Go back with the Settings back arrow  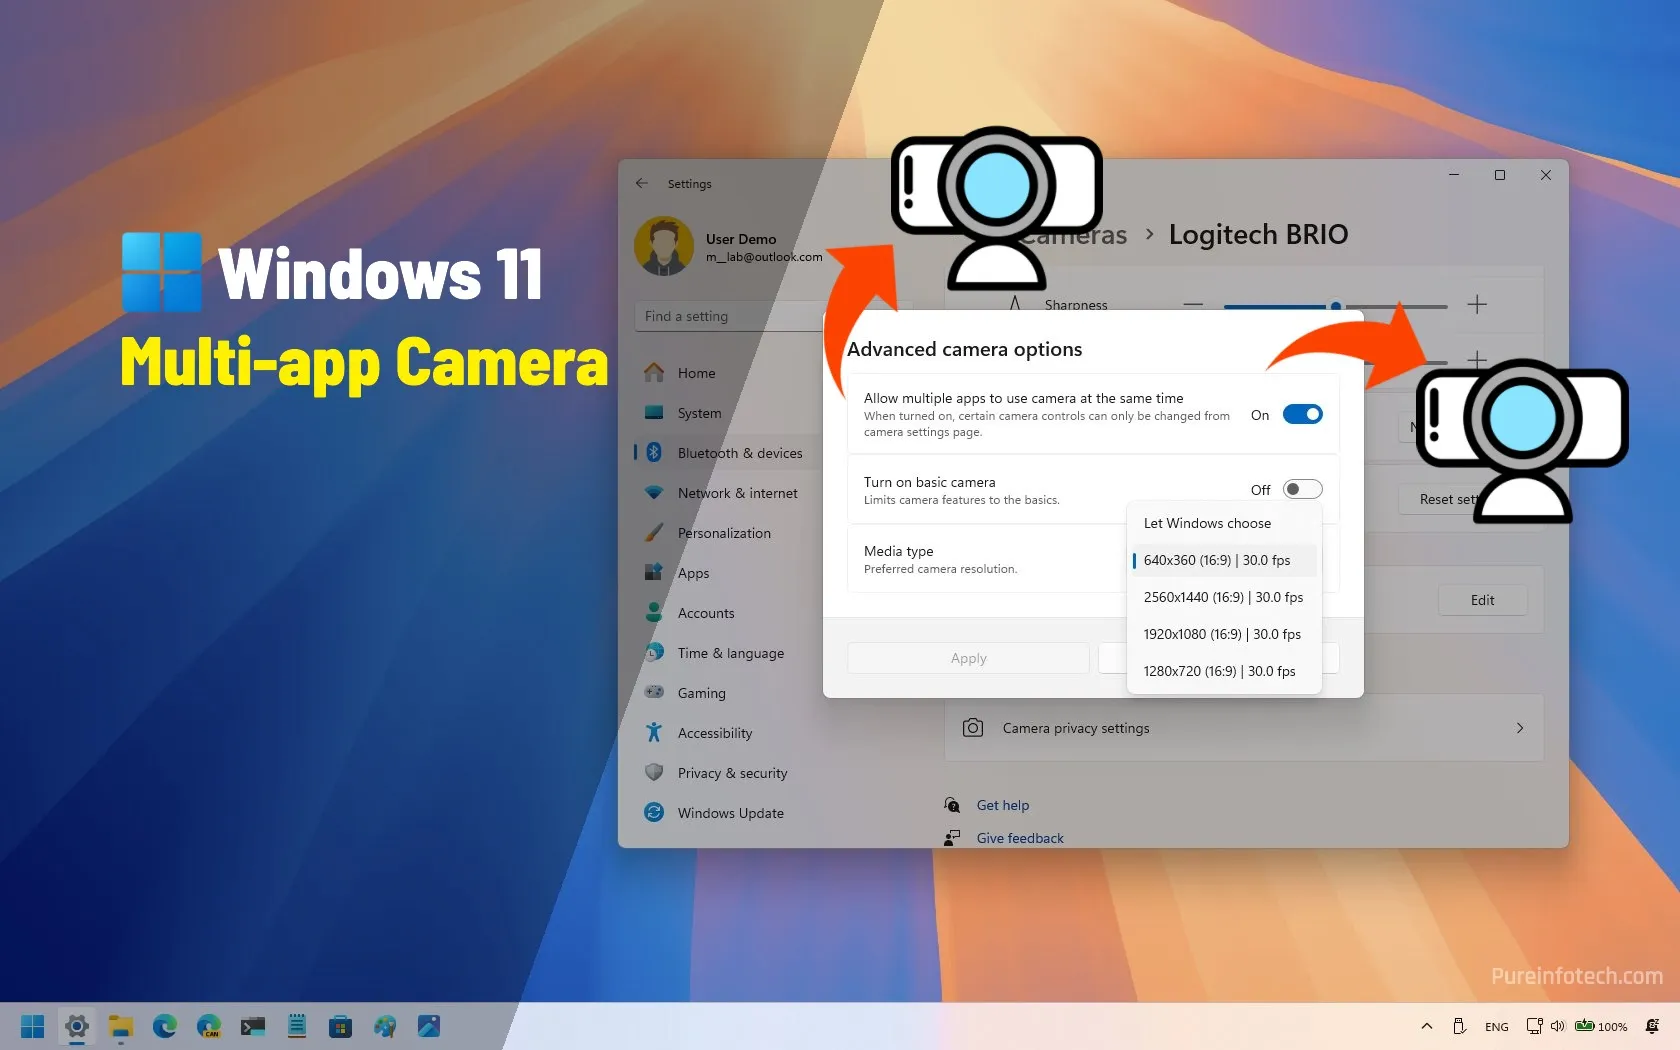click(642, 183)
